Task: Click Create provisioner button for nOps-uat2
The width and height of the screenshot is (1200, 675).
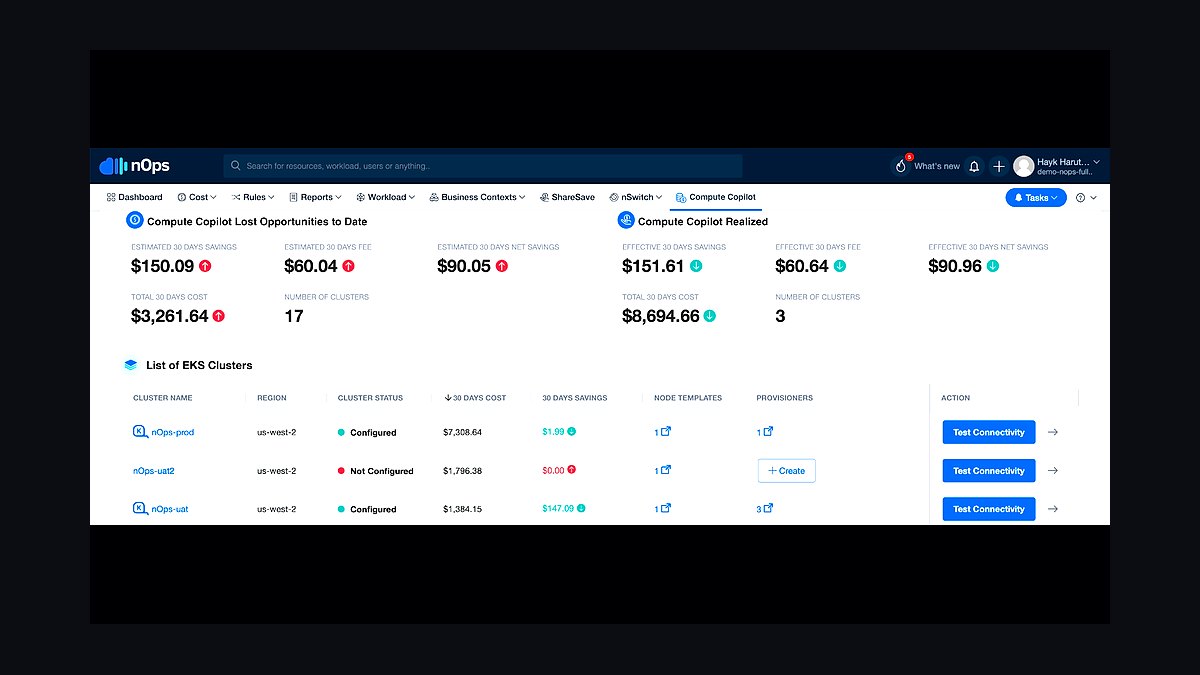Action: [786, 470]
